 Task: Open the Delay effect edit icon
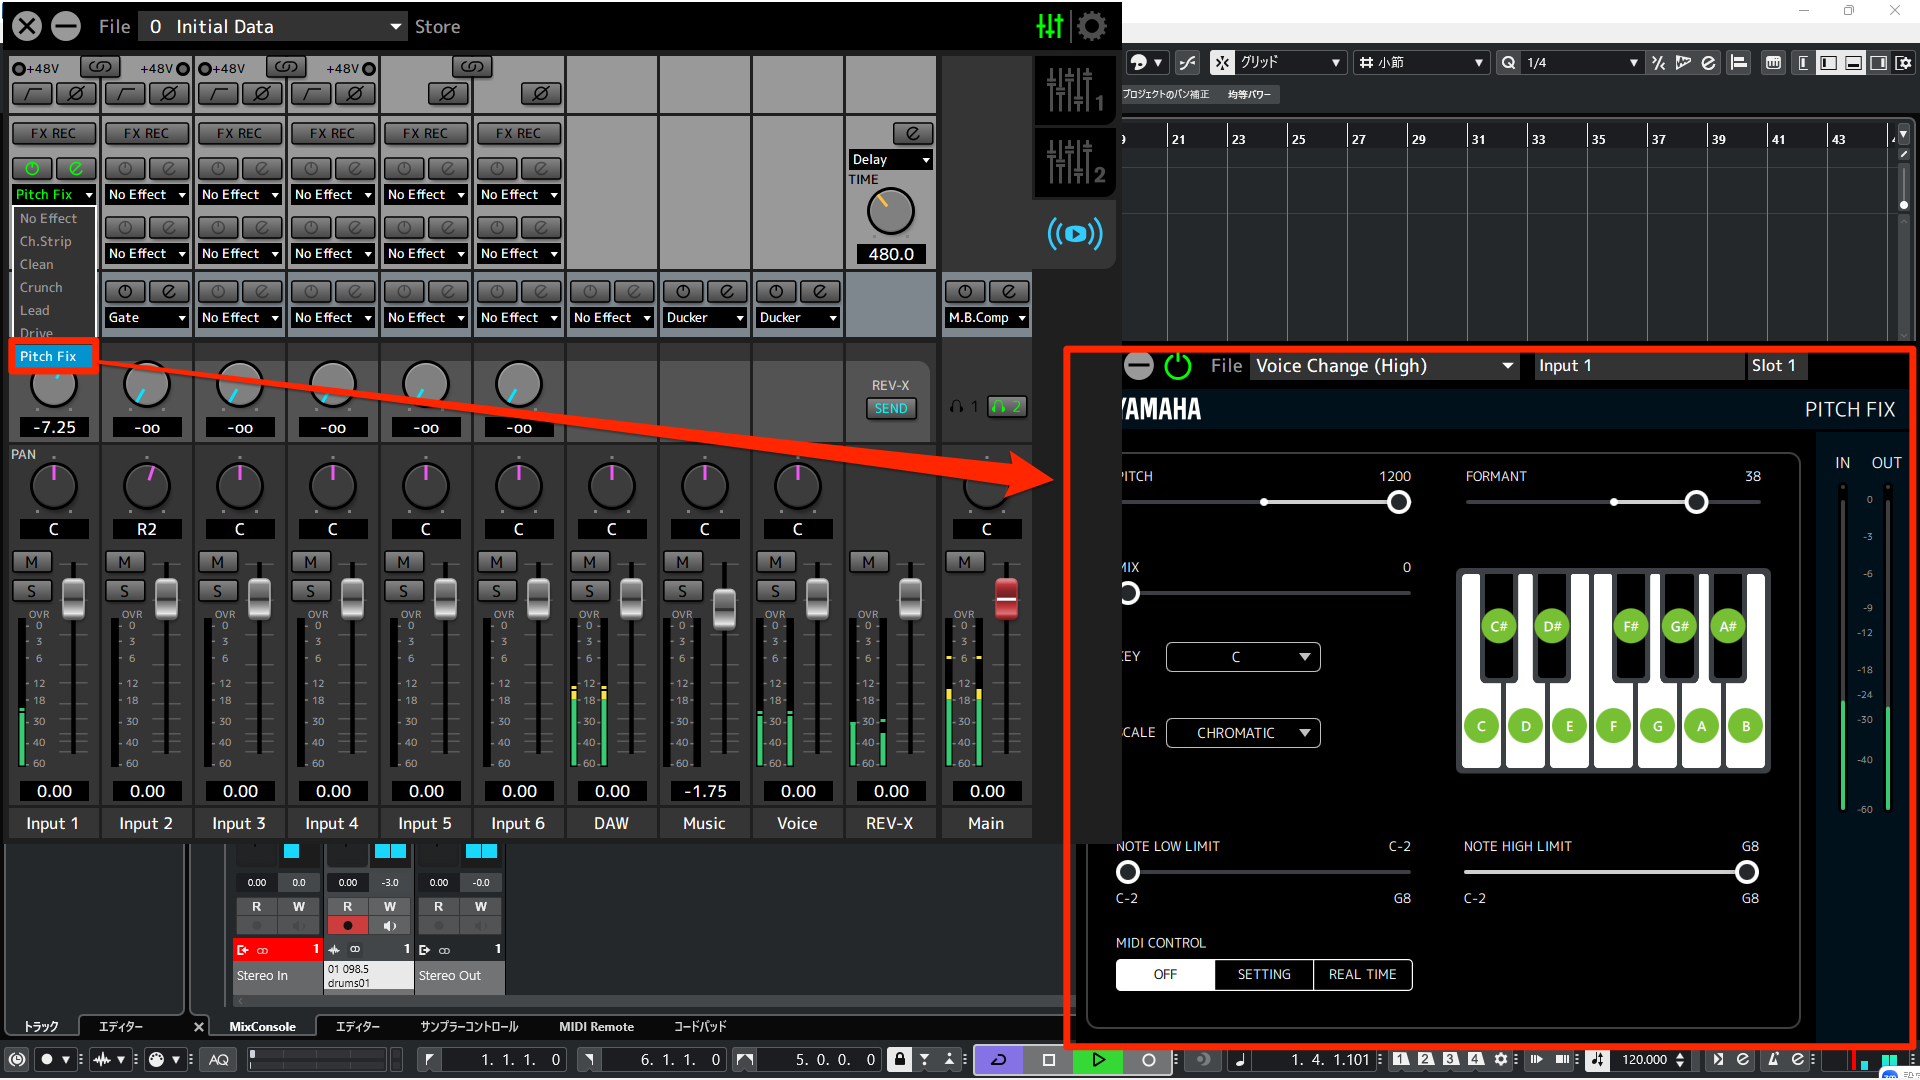[912, 133]
